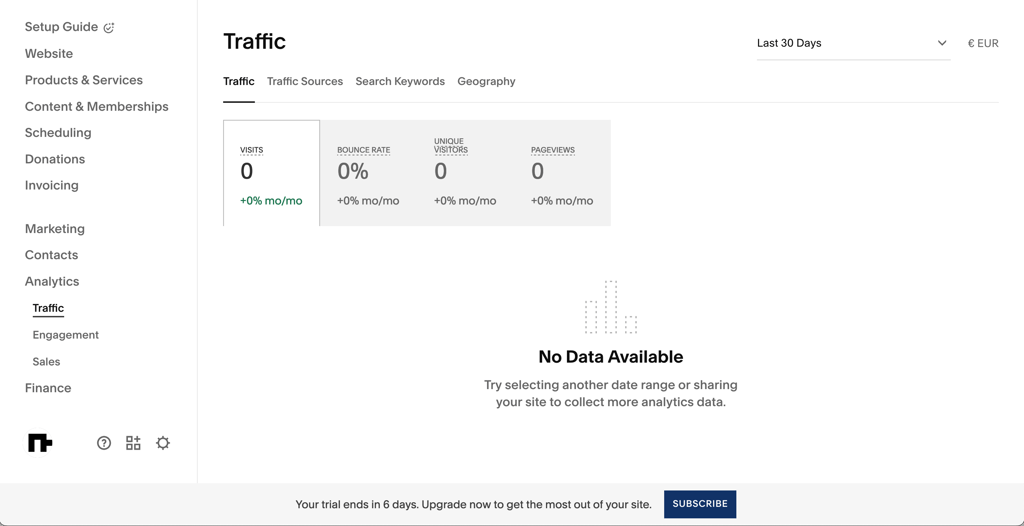
Task: Click the Setup Guide progress icon
Action: click(x=109, y=27)
